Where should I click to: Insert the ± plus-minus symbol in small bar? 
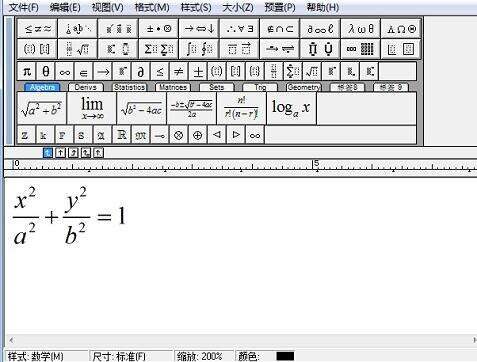[x=198, y=71]
